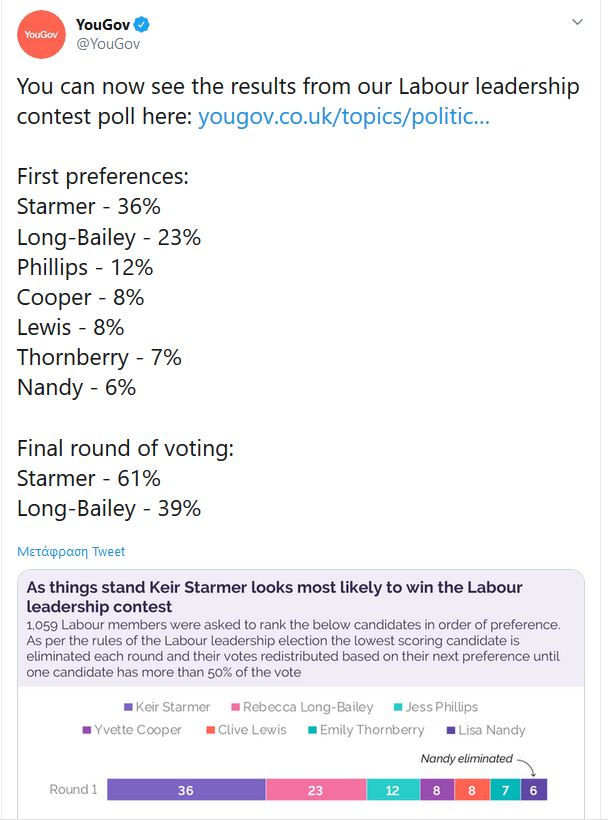Toggle Emily Thornberry legend entry
This screenshot has width=608, height=820.
(365, 730)
